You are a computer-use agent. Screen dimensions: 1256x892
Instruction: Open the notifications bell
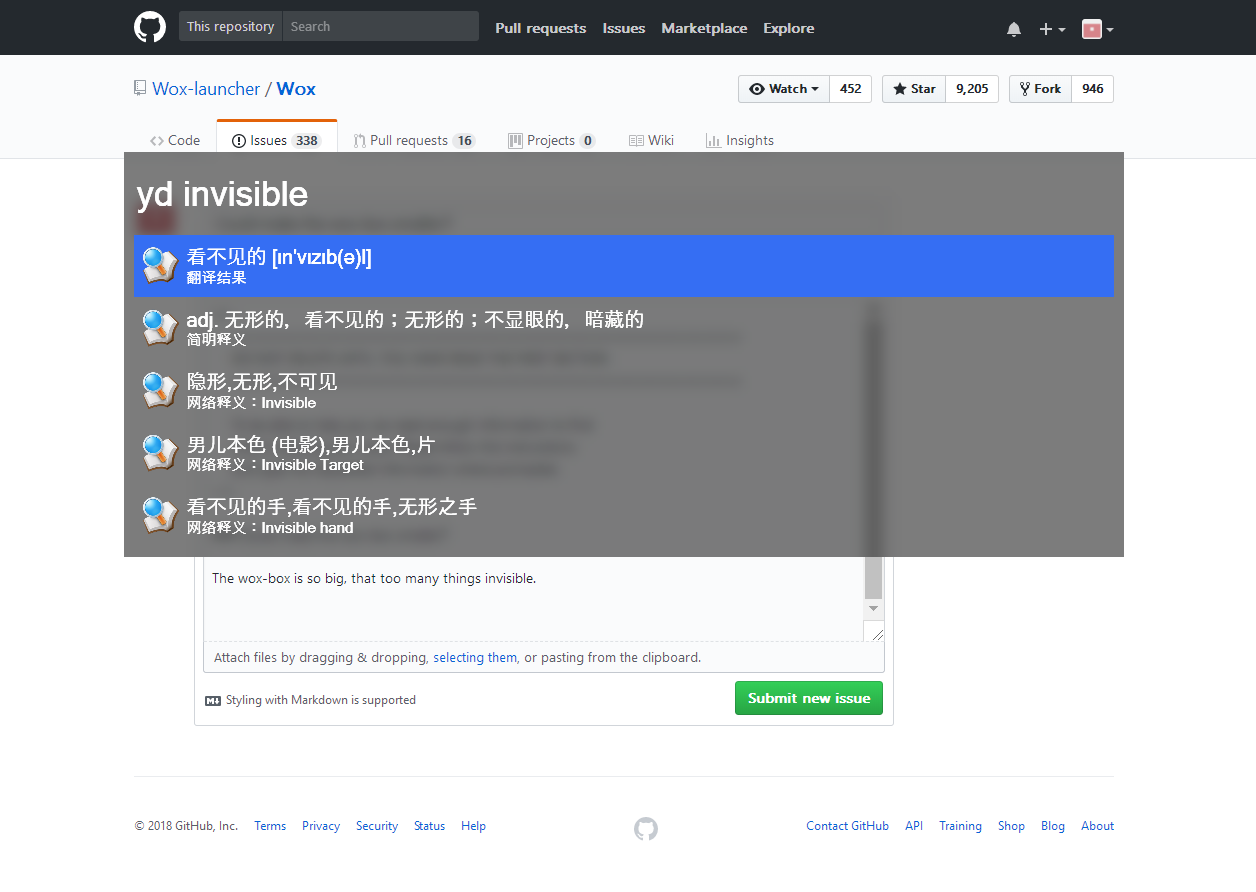click(1014, 29)
